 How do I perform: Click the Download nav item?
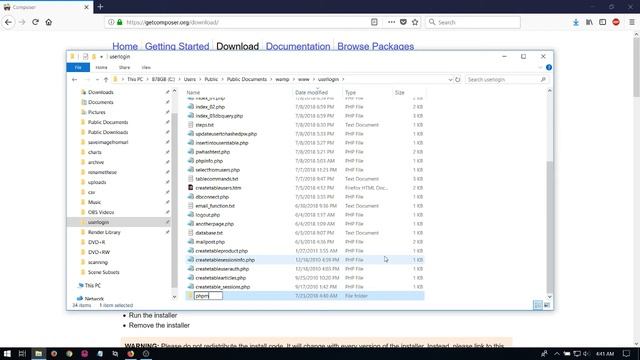pyautogui.click(x=238, y=46)
